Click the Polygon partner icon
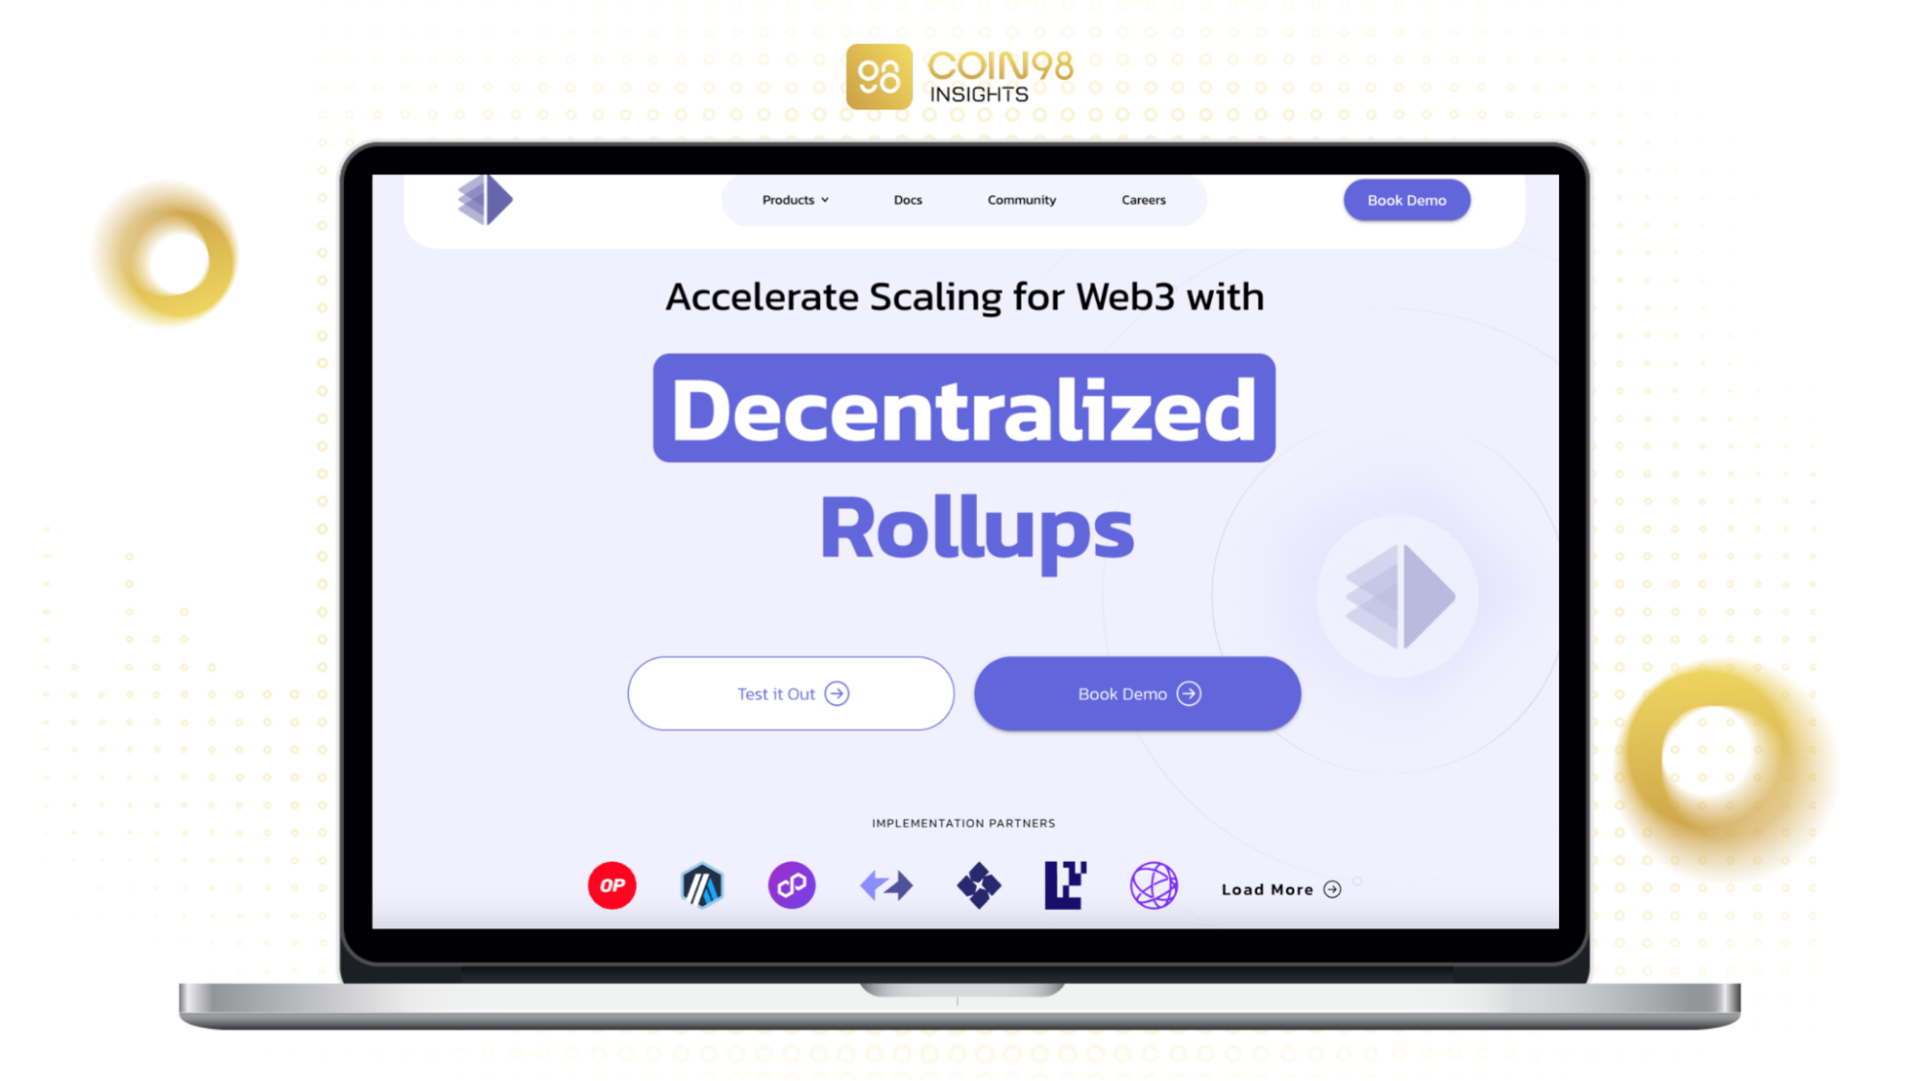 (x=791, y=883)
